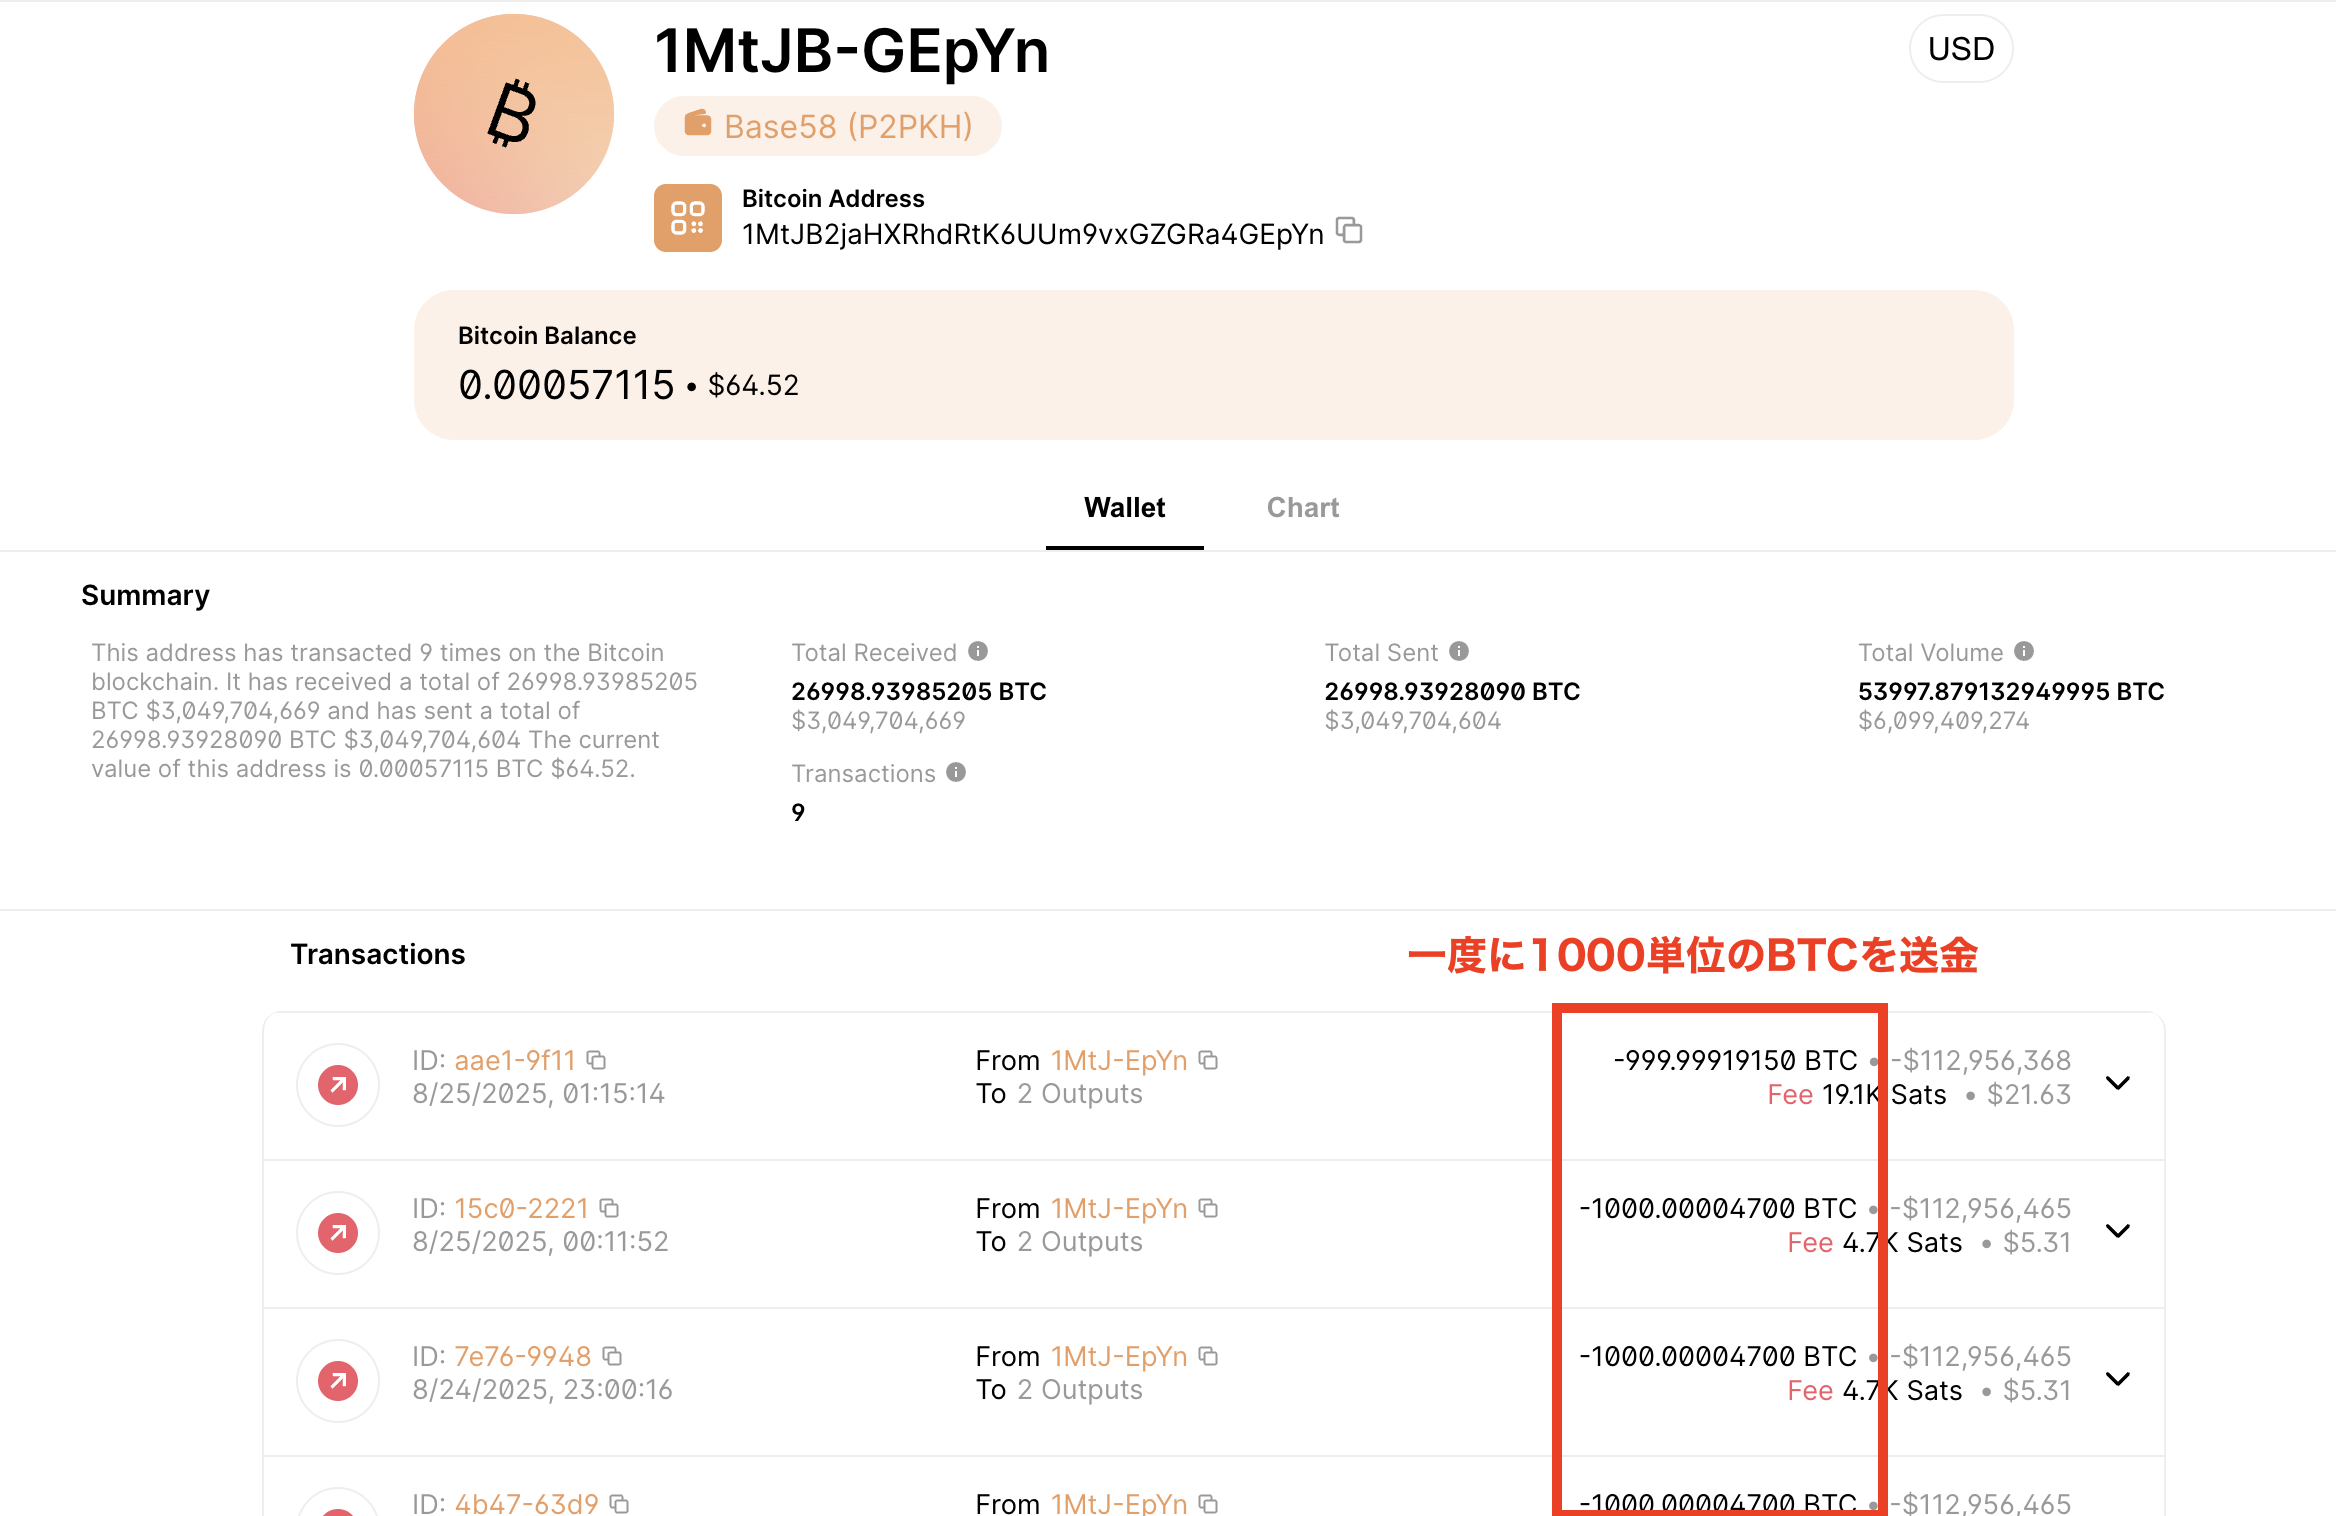Screen dimensions: 2336x1516
Task: Click the outgoing arrow icon for 7e76-9948
Action: (338, 1380)
